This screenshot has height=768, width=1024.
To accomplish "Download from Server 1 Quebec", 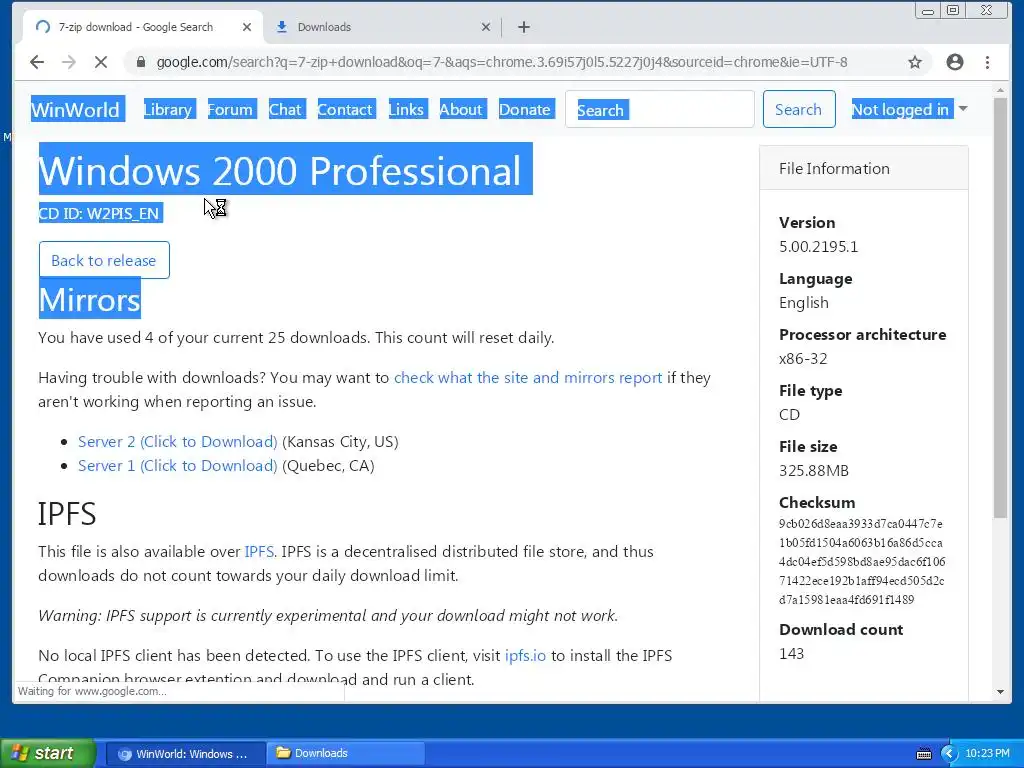I will (x=178, y=466).
